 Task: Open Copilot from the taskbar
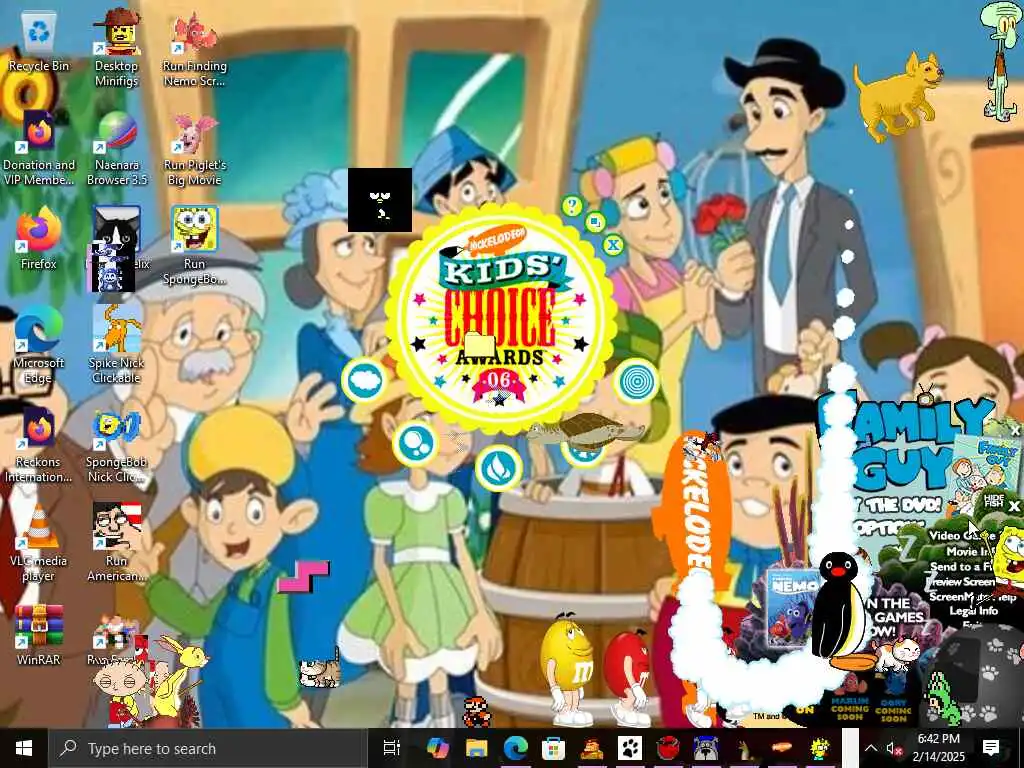click(x=438, y=748)
